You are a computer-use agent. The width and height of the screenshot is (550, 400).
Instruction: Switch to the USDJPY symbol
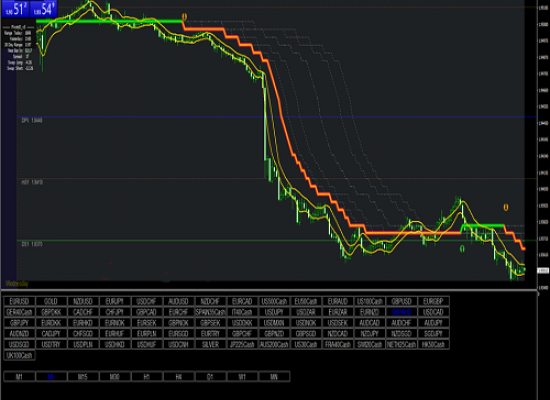(x=274, y=312)
